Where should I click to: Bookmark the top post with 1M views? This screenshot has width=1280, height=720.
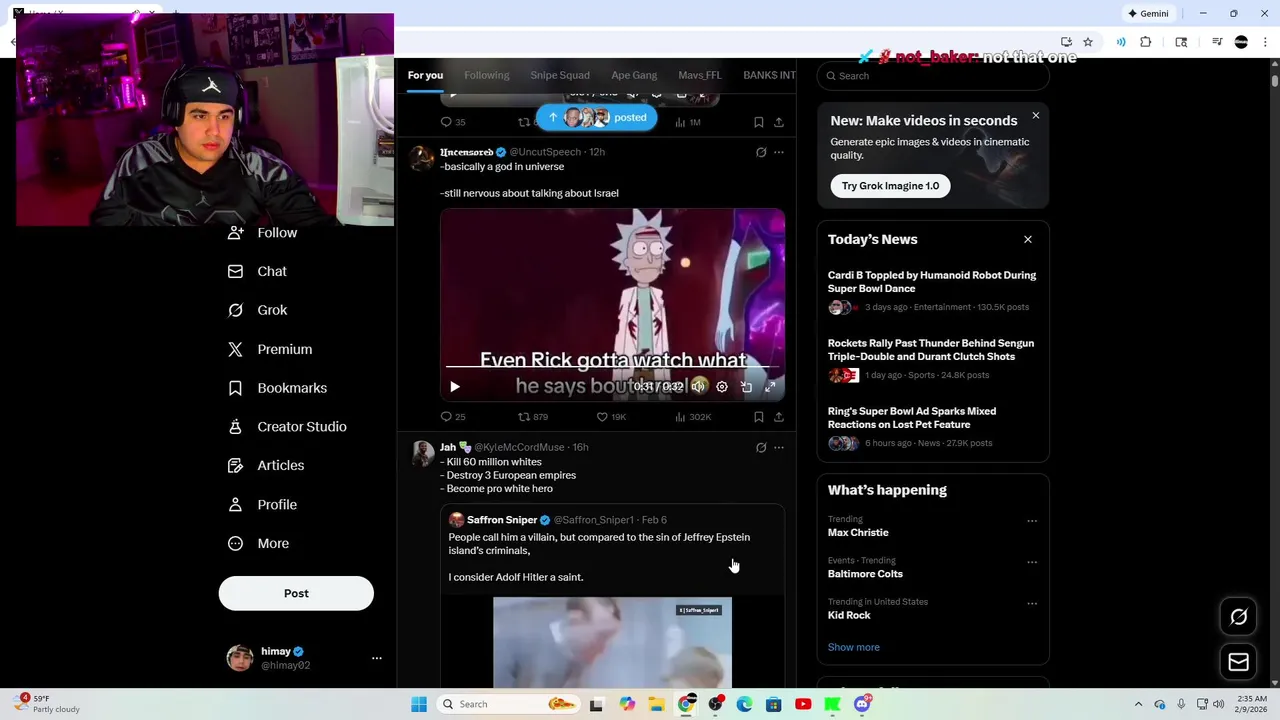pos(759,122)
